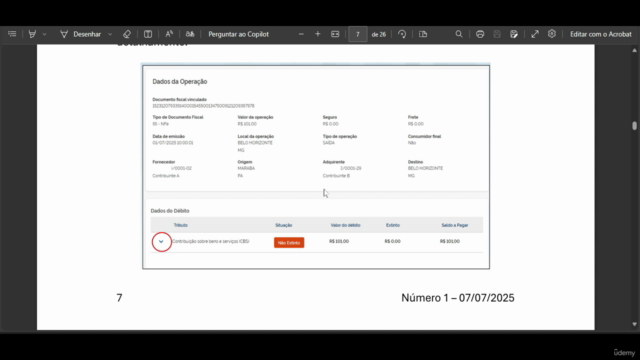
Task: Click the page number field showing 7
Action: pyautogui.click(x=358, y=34)
